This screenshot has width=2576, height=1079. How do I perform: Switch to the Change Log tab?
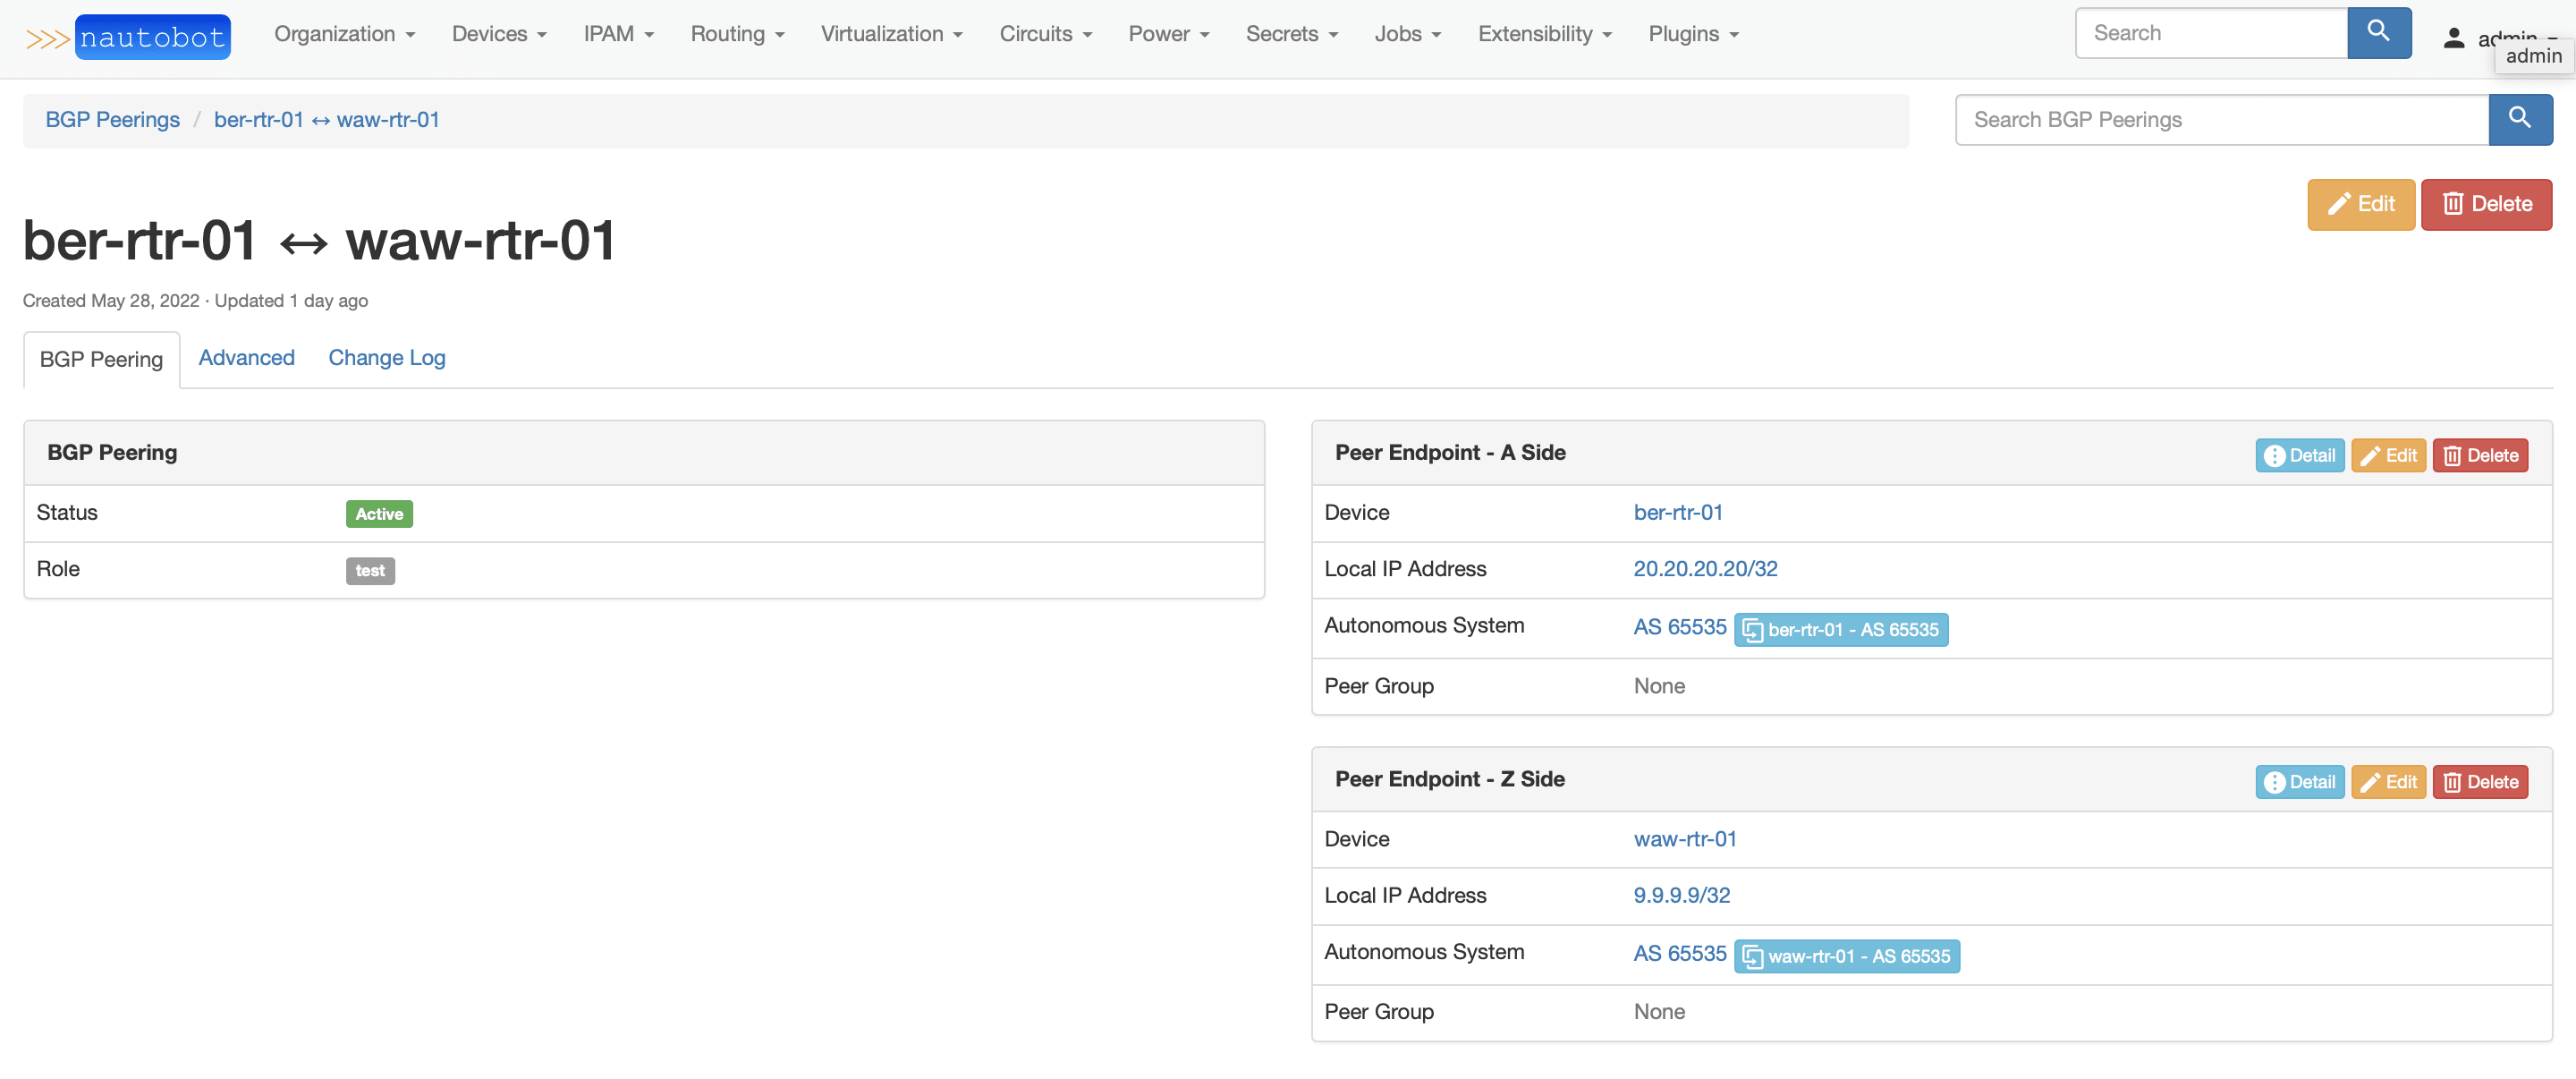tap(386, 358)
